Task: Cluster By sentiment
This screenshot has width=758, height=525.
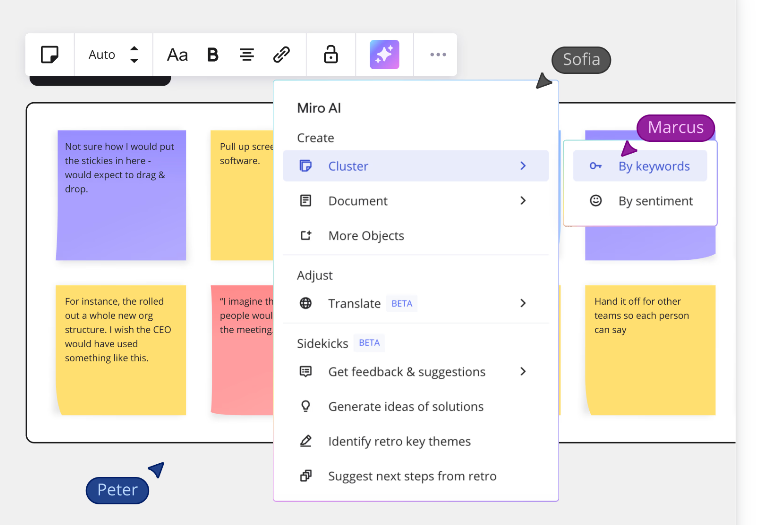Action: (x=640, y=201)
